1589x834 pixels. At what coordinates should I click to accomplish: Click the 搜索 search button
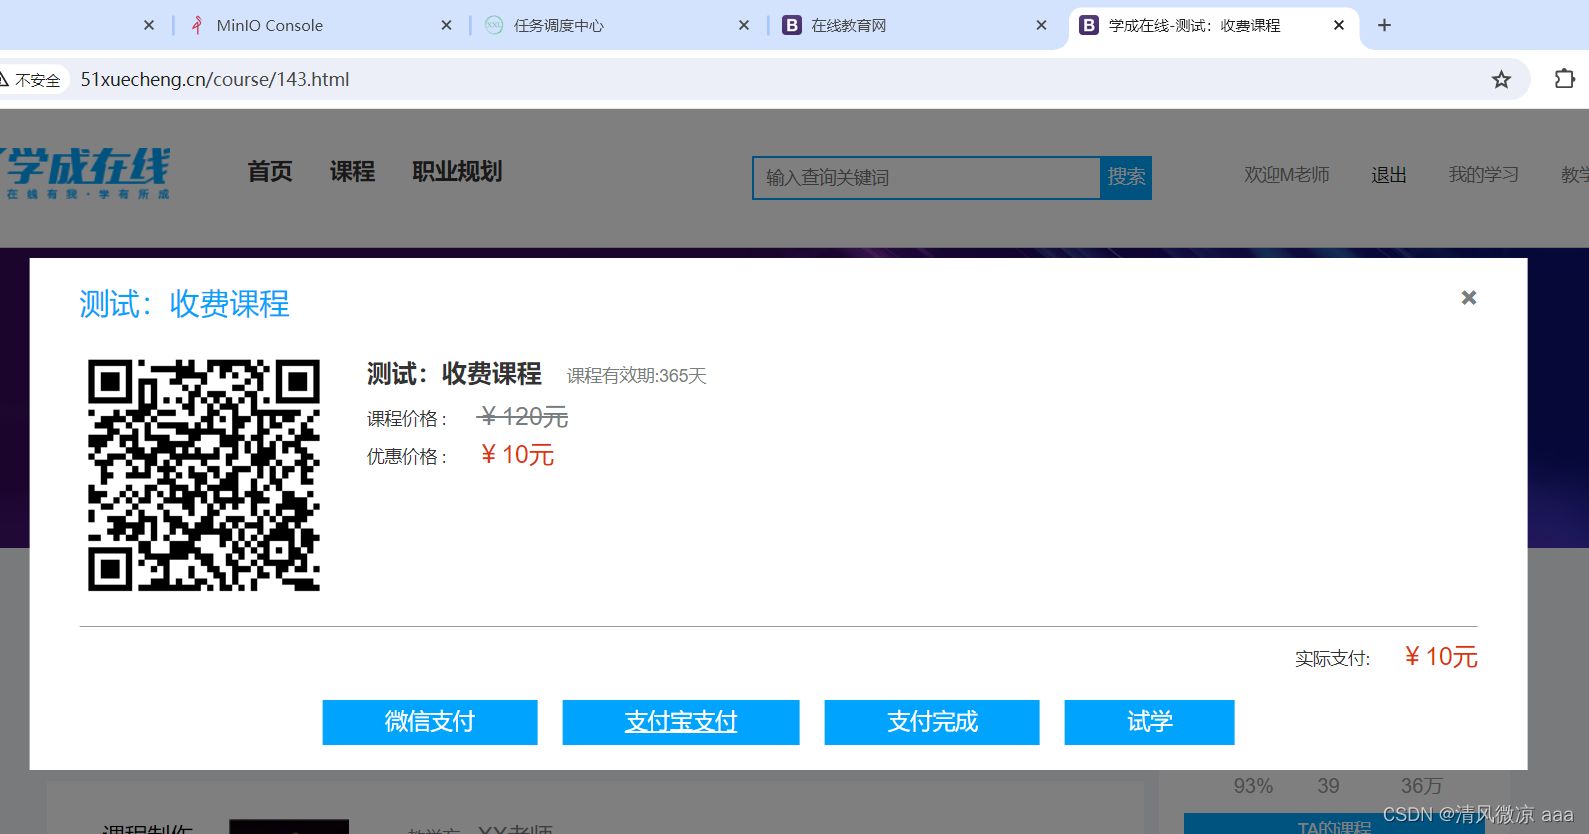[1126, 177]
